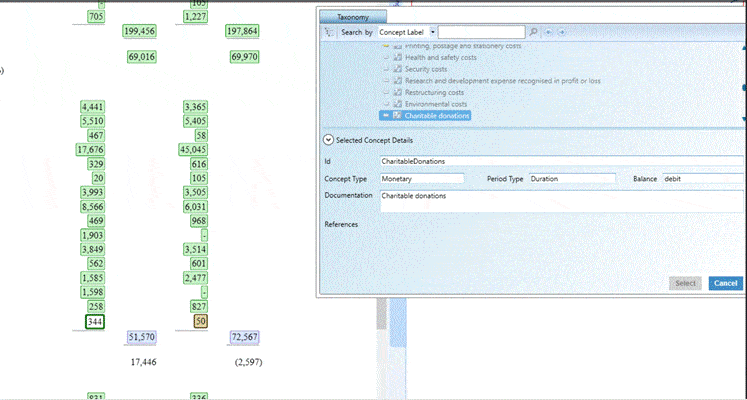Click the tagged value 1,903
The width and height of the screenshot is (747, 400).
coord(92,235)
